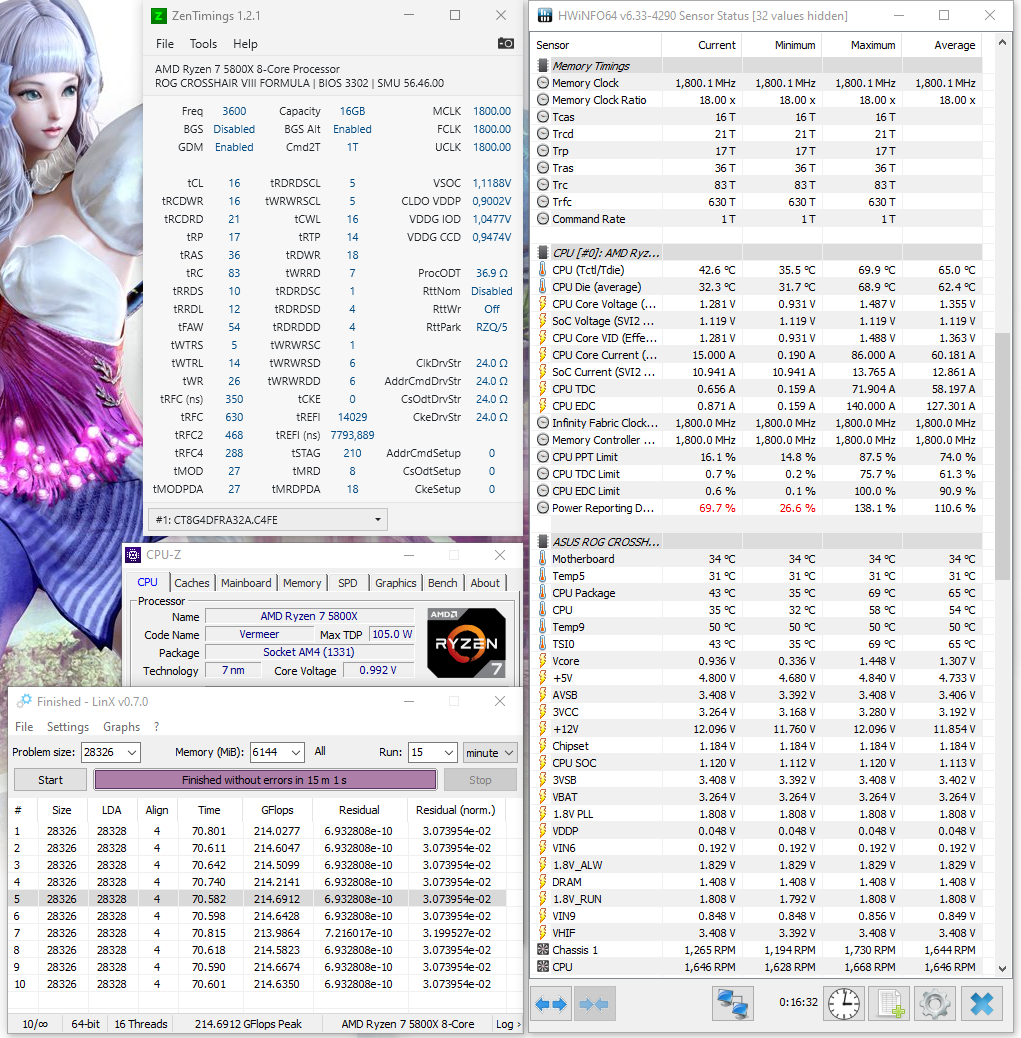Click the LinX Start button
This screenshot has height=1038, width=1021.
click(x=50, y=780)
